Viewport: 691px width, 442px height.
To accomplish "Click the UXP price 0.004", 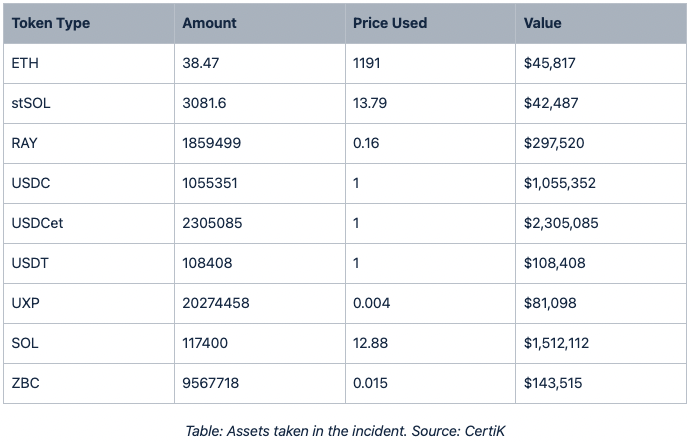I will pos(372,303).
